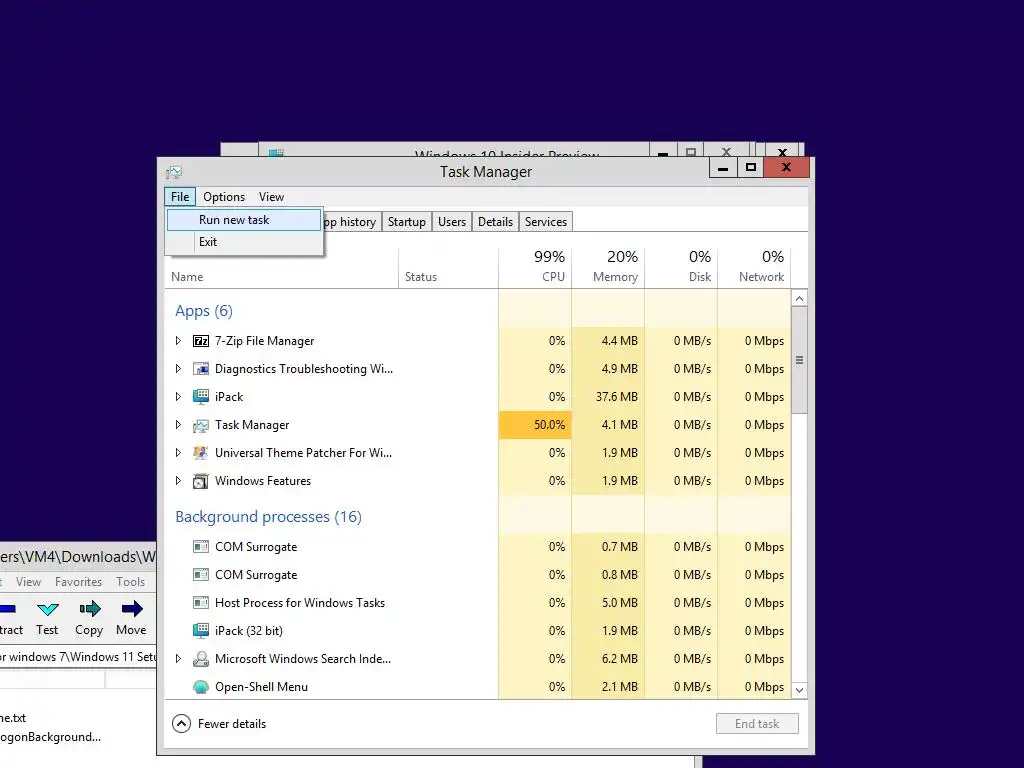Click the Windows Features icon

click(200, 481)
